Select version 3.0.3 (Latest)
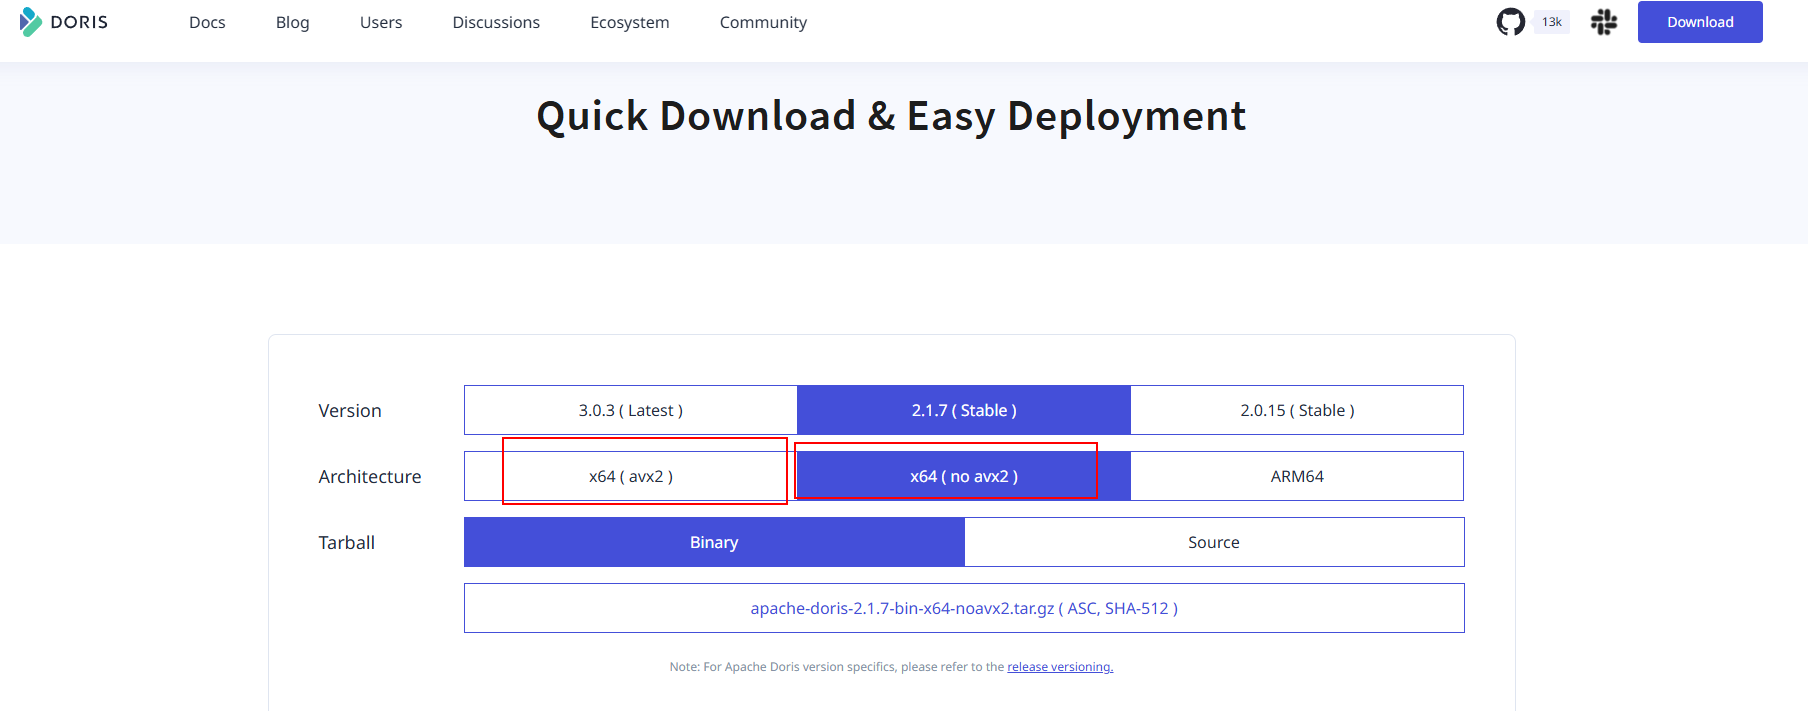This screenshot has width=1808, height=711. (631, 410)
